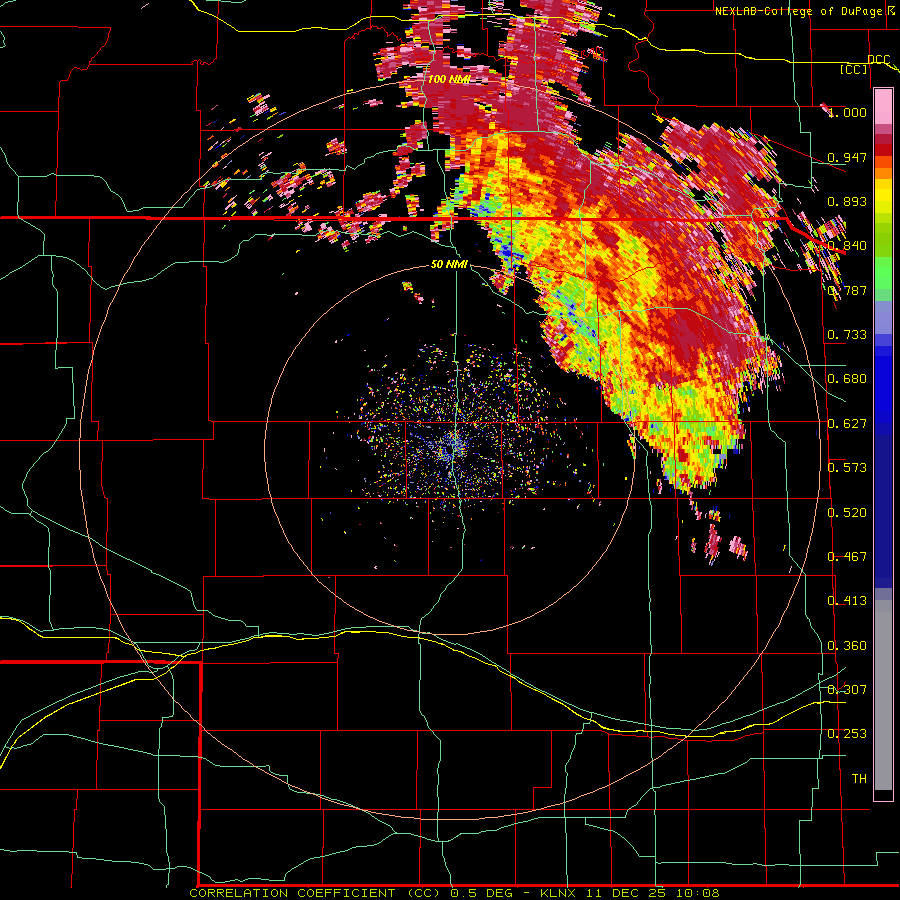Click the 10:08 time stamp
Viewport: 900px width, 900px height.
coord(697,893)
